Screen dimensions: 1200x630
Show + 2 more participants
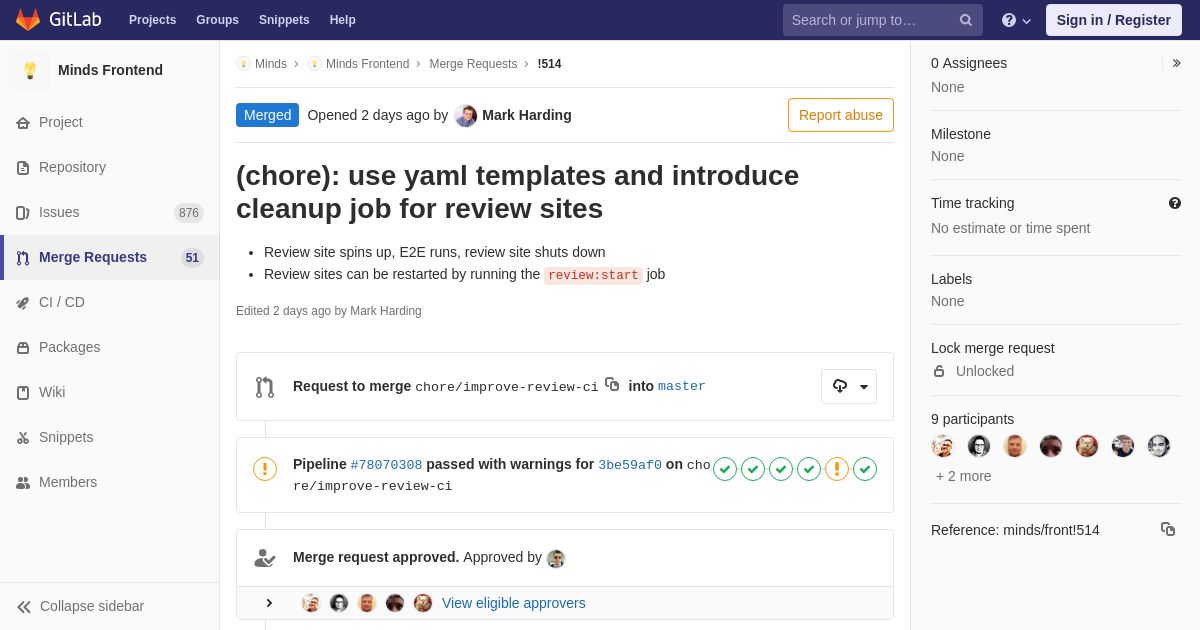pyautogui.click(x=964, y=476)
